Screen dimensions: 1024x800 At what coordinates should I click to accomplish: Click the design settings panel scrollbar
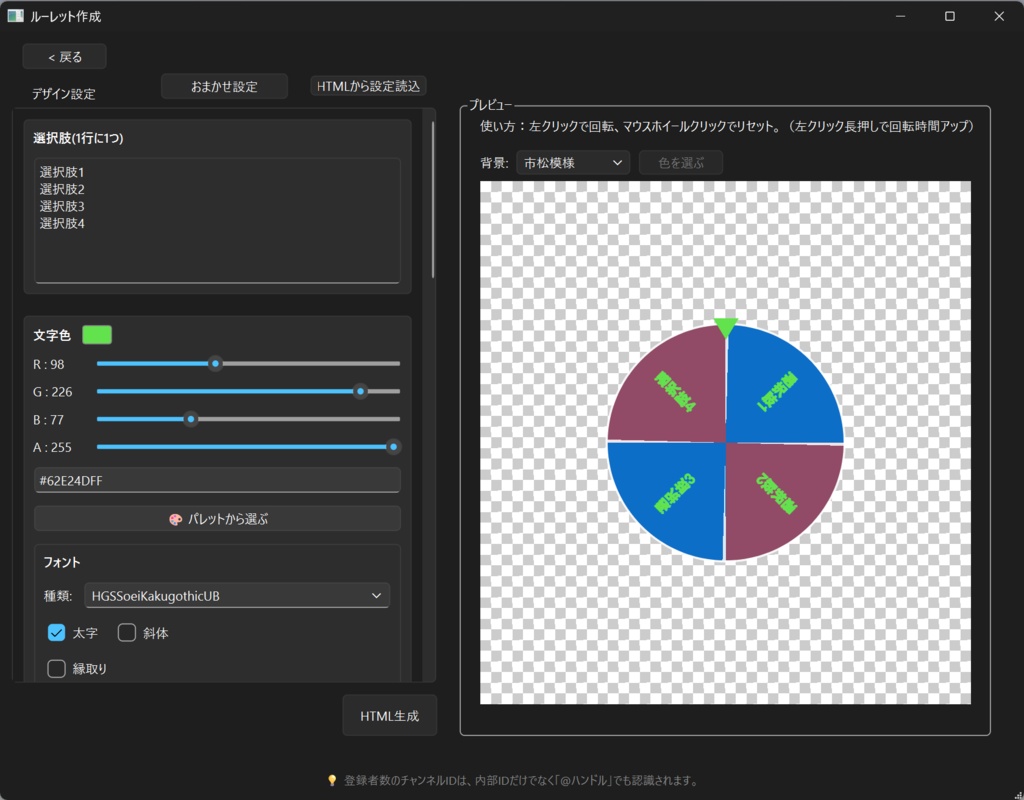click(x=432, y=199)
